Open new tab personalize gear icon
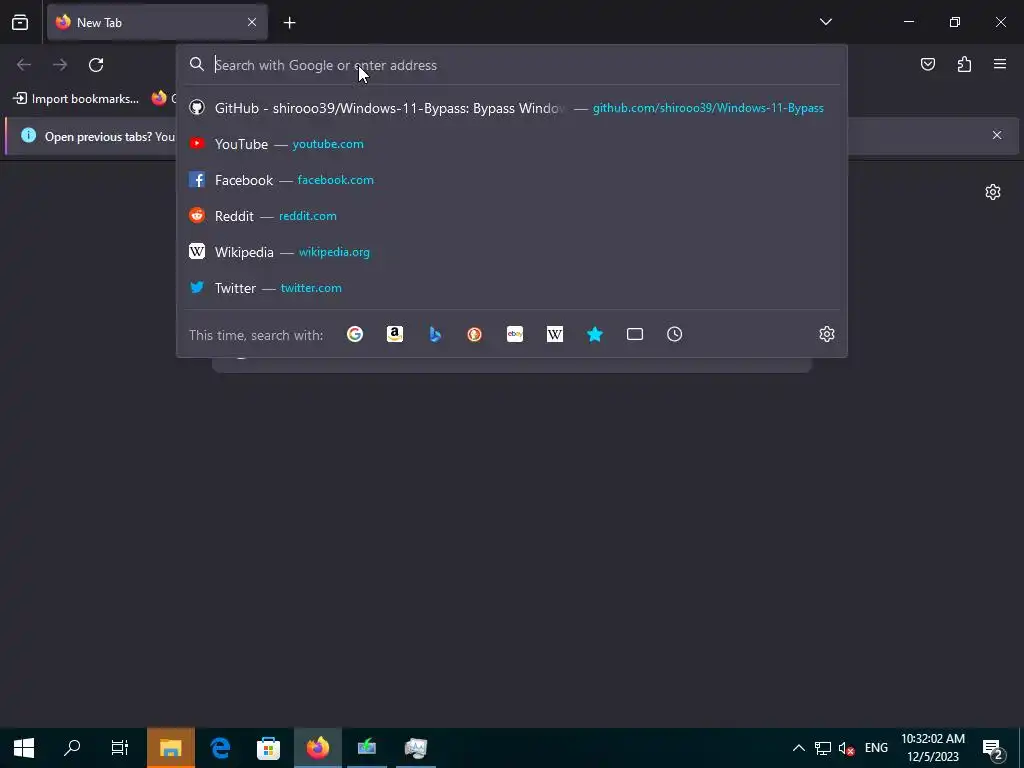The height and width of the screenshot is (768, 1024). [x=993, y=192]
